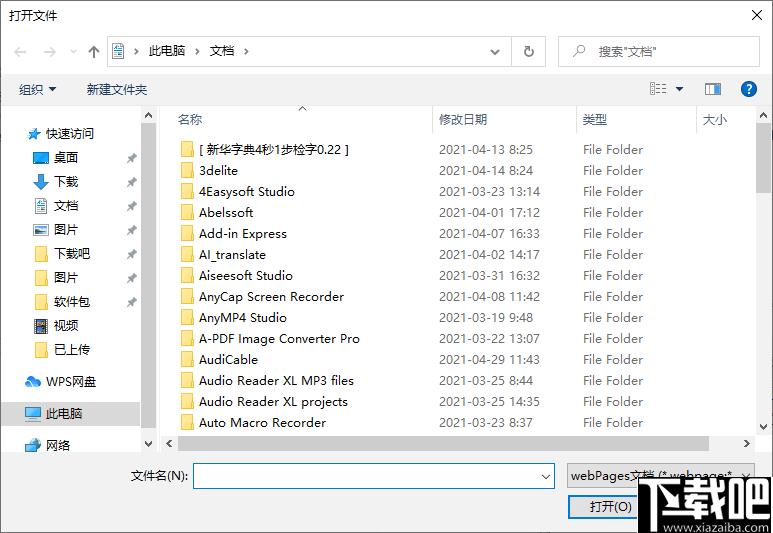773x533 pixels.
Task: Click 新建文件夹 button
Action: pyautogui.click(x=117, y=89)
